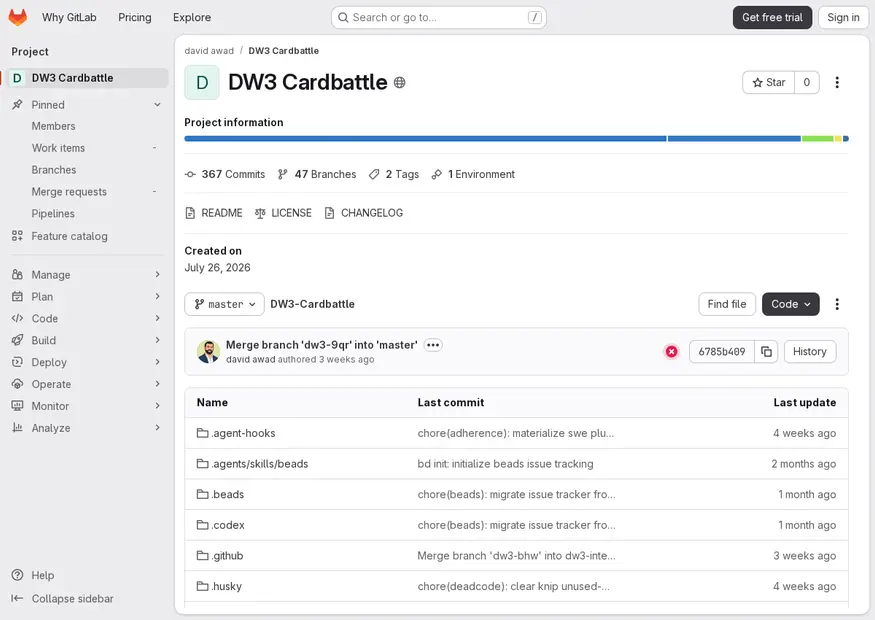Open Pipelines in the sidebar

tap(53, 213)
